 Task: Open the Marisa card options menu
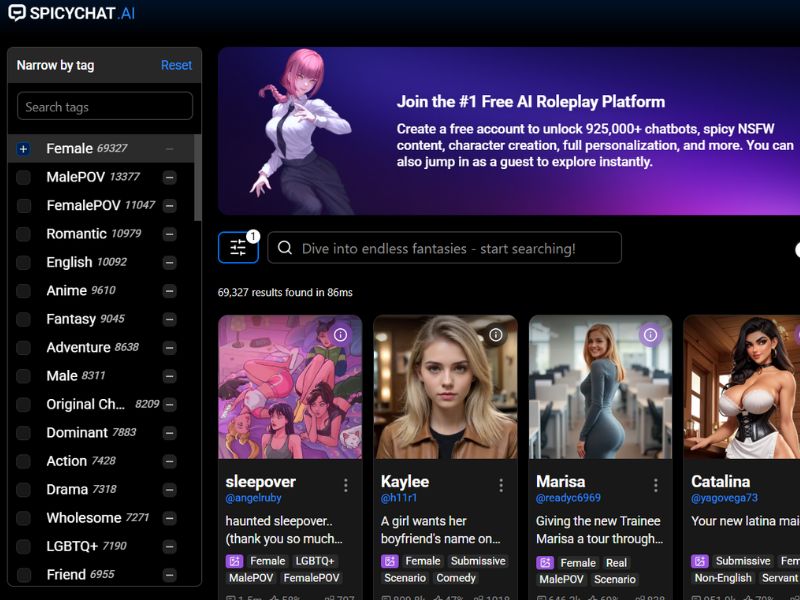[656, 485]
